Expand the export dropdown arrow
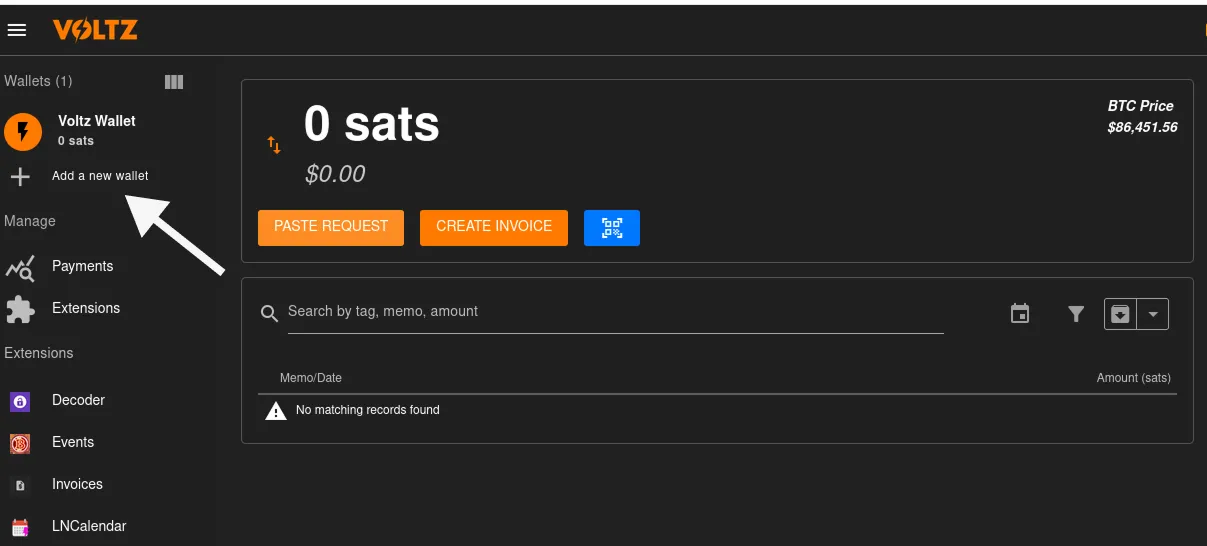Image resolution: width=1207 pixels, height=546 pixels. tap(1153, 314)
